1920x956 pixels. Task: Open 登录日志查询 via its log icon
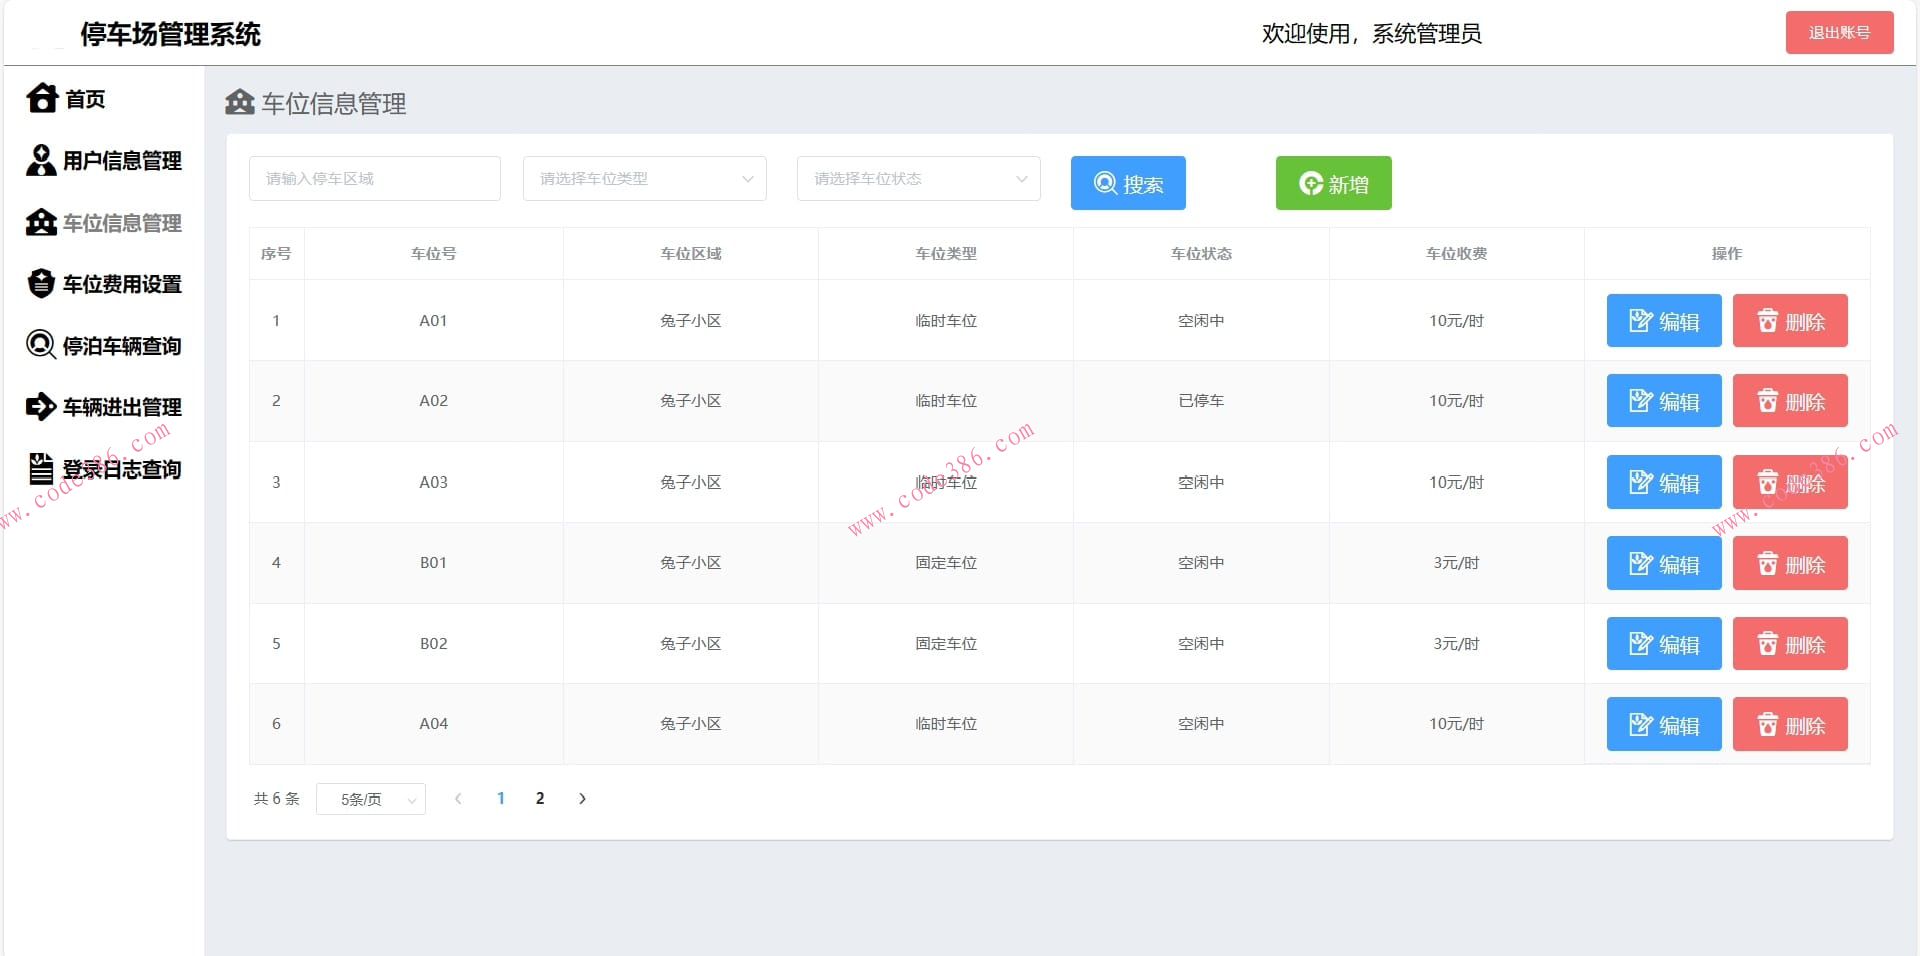click(x=40, y=468)
